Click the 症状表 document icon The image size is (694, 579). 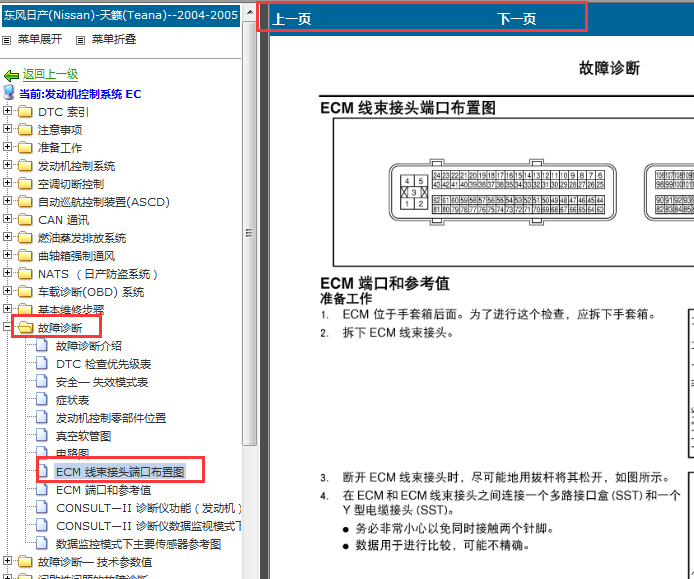42,399
